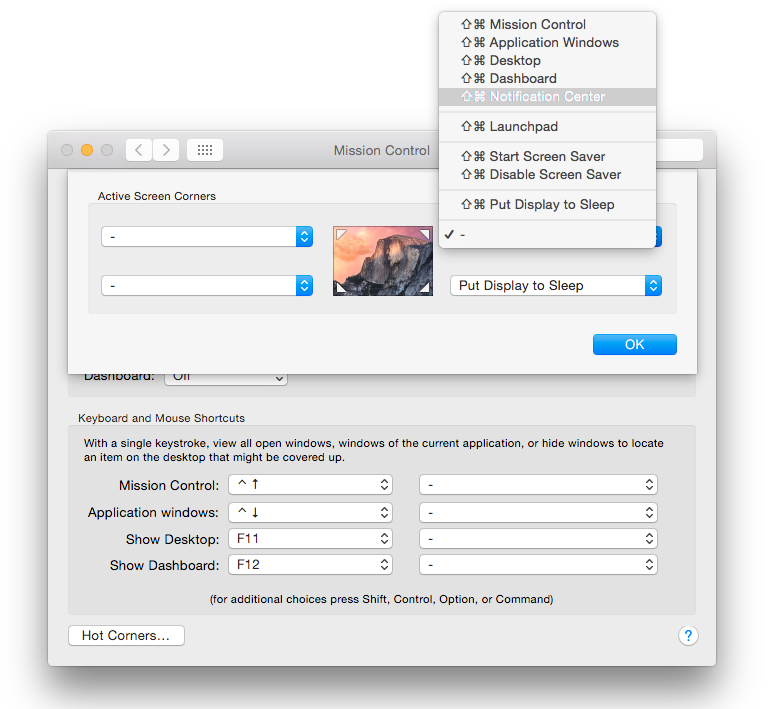780x709 pixels.
Task: Minimize window with the yellow button
Action: point(87,150)
